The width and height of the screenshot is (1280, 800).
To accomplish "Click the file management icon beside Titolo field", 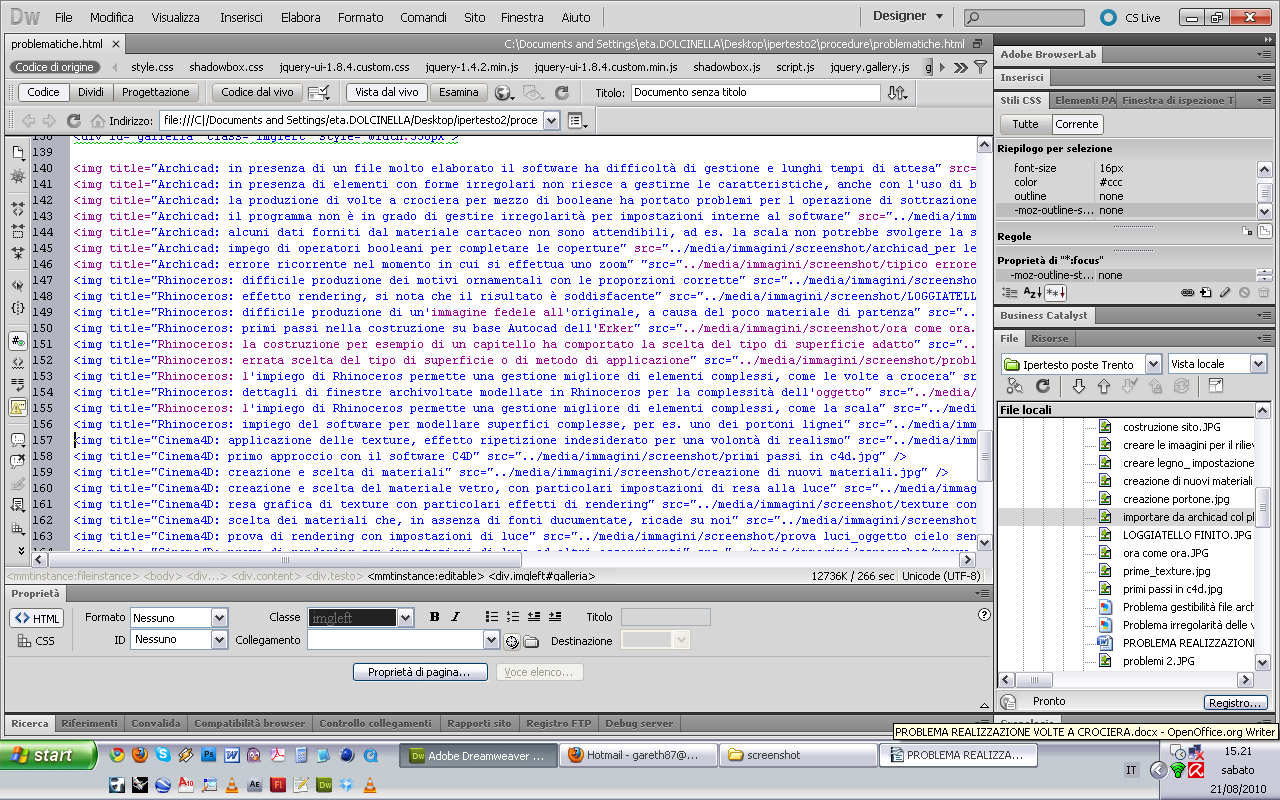I will pos(897,92).
